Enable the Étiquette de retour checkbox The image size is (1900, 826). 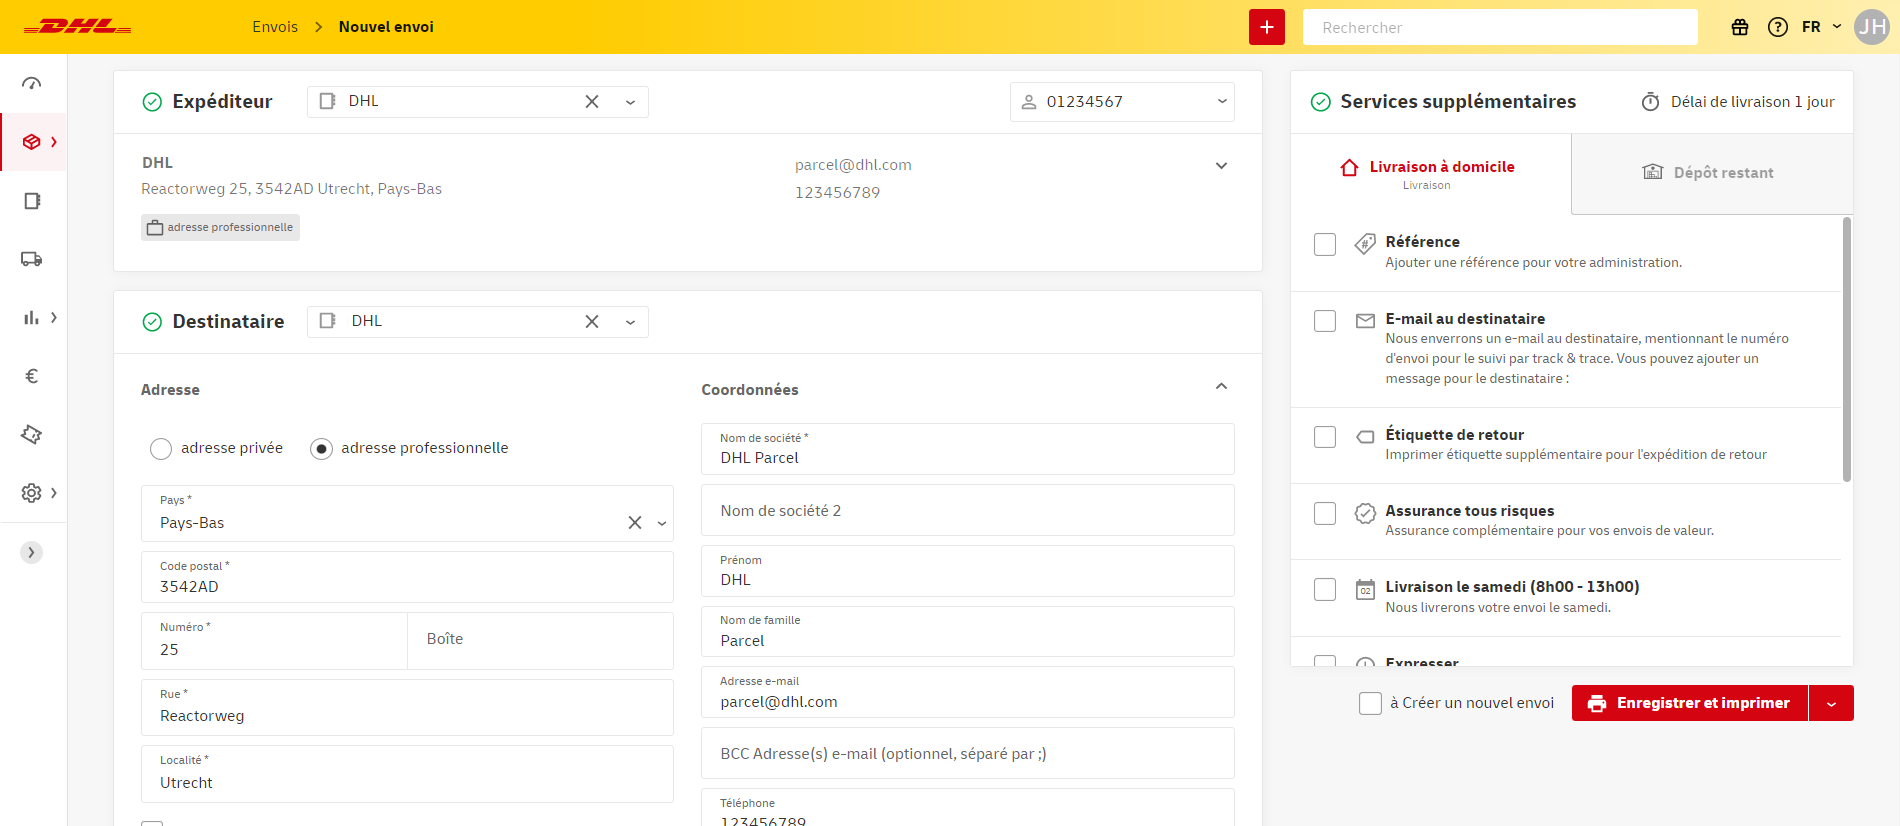click(1325, 437)
